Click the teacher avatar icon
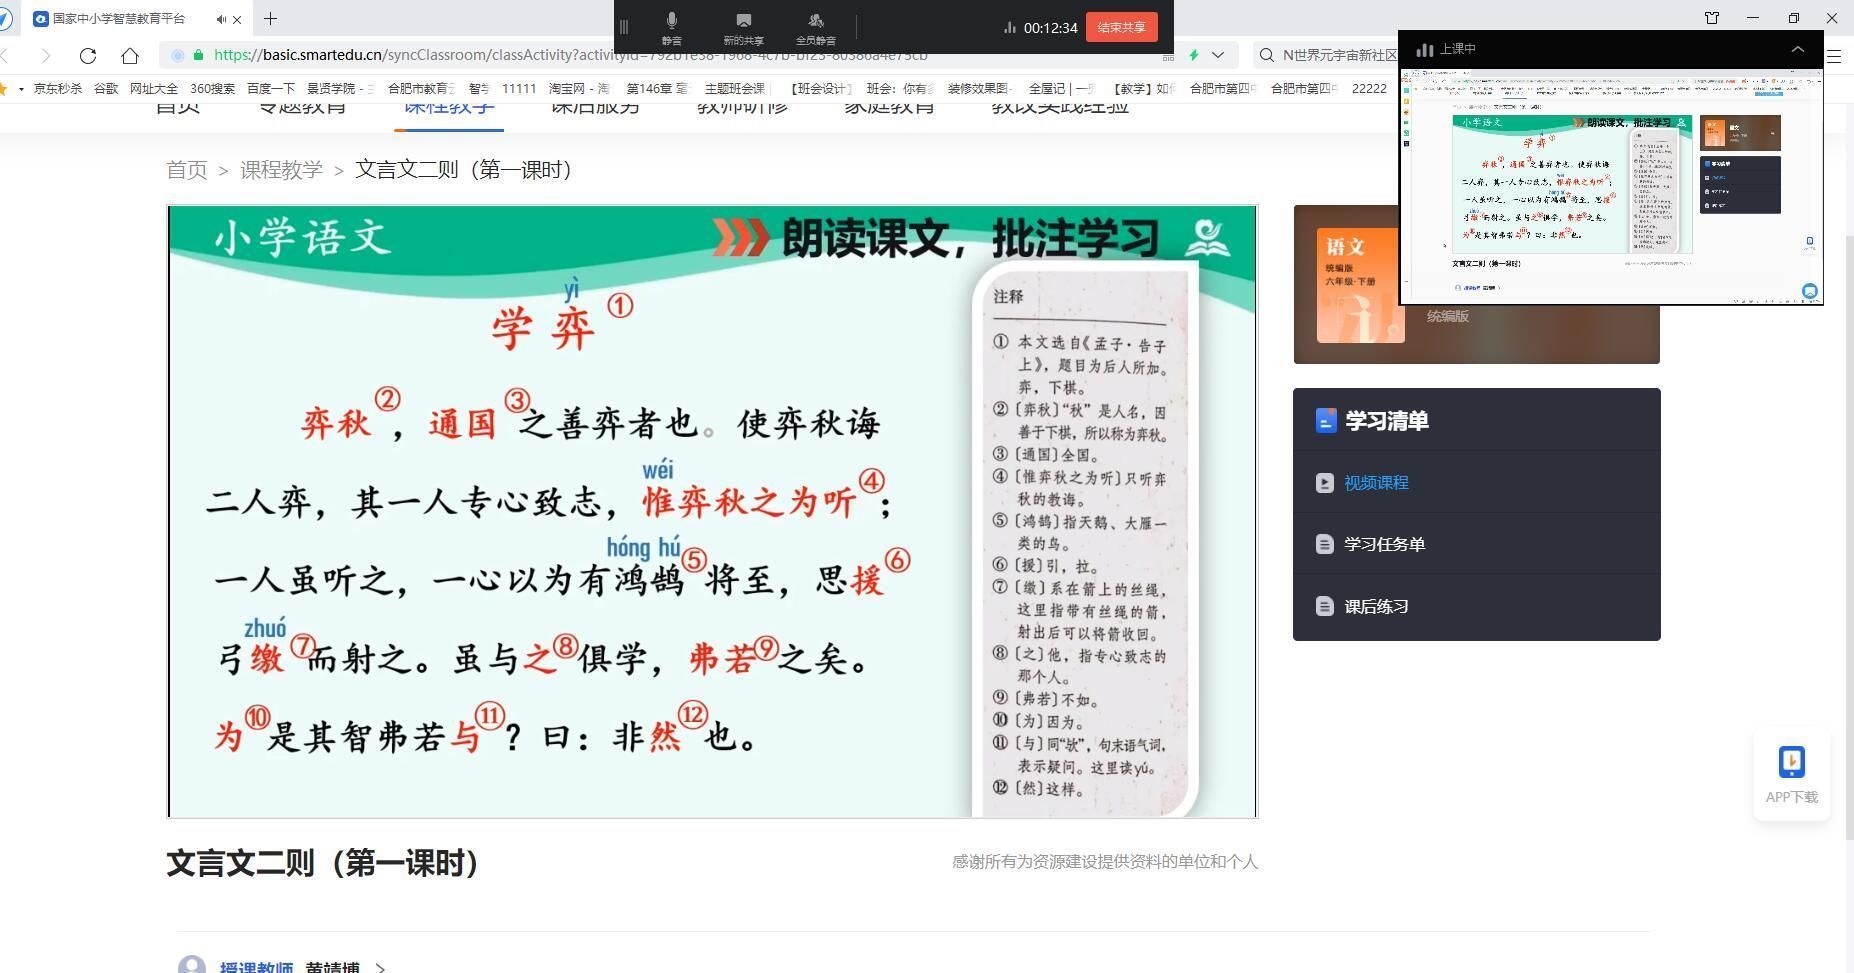The width and height of the screenshot is (1854, 973). click(x=192, y=966)
